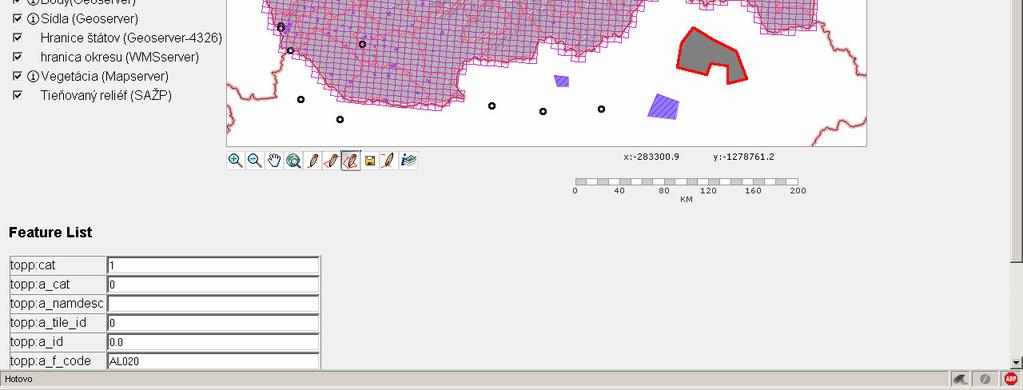Click the Adblock Plus status bar icon
Image resolution: width=1023 pixels, height=390 pixels.
(1011, 379)
